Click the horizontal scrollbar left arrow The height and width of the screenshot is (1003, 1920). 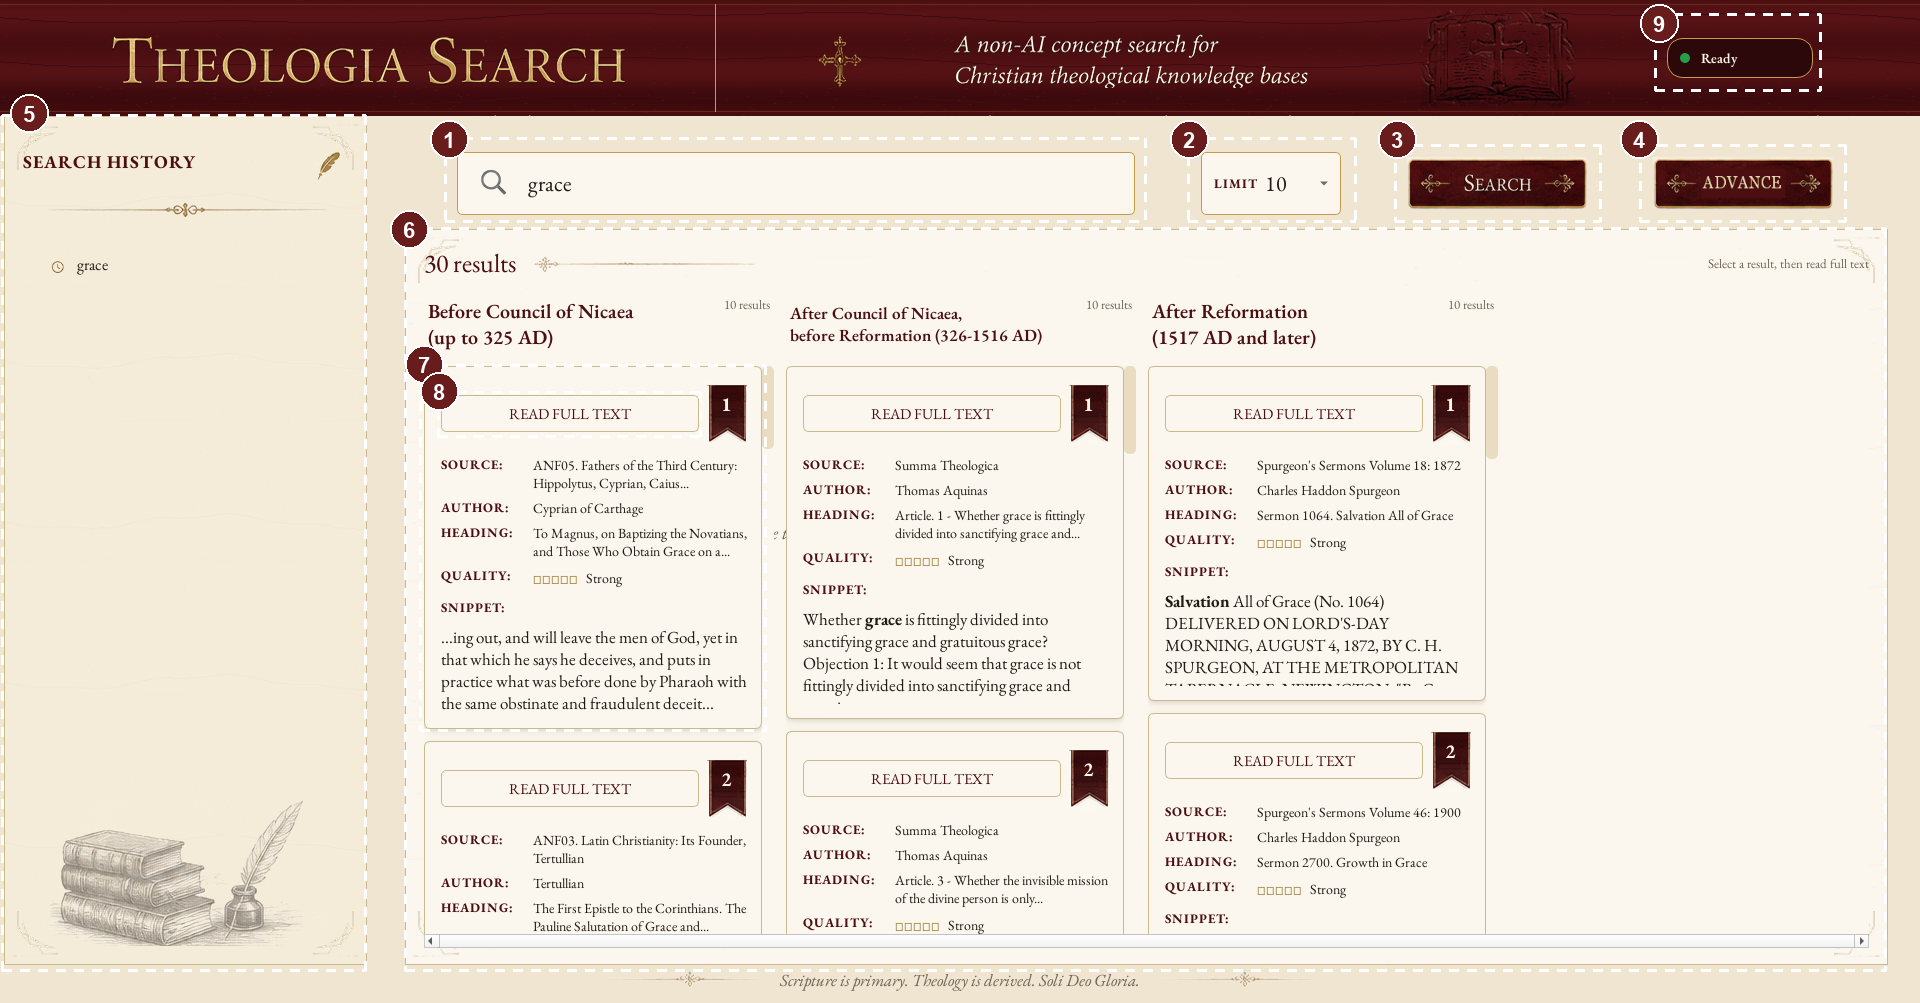431,941
